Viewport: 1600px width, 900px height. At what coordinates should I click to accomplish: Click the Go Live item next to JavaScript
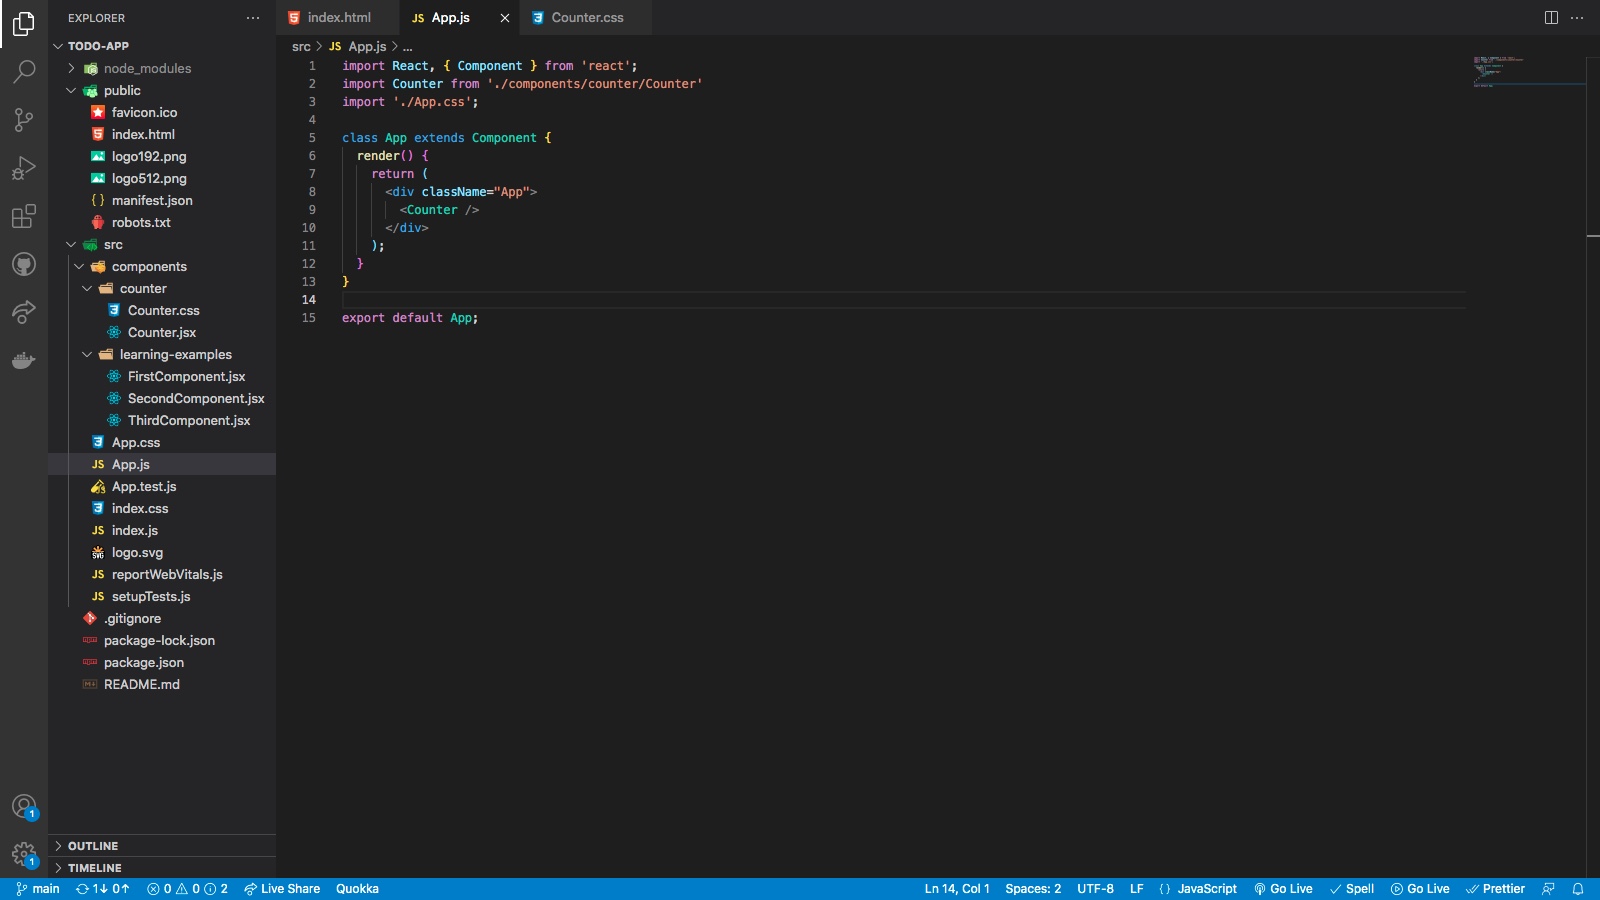1283,889
